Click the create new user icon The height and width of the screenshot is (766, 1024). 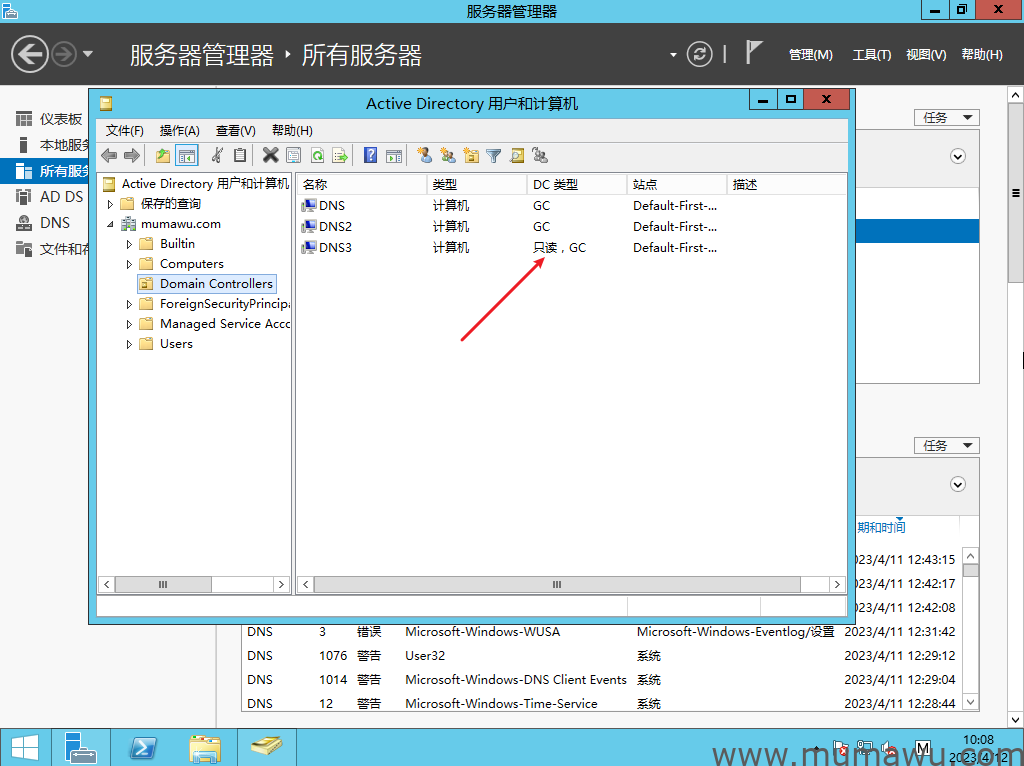[x=424, y=155]
